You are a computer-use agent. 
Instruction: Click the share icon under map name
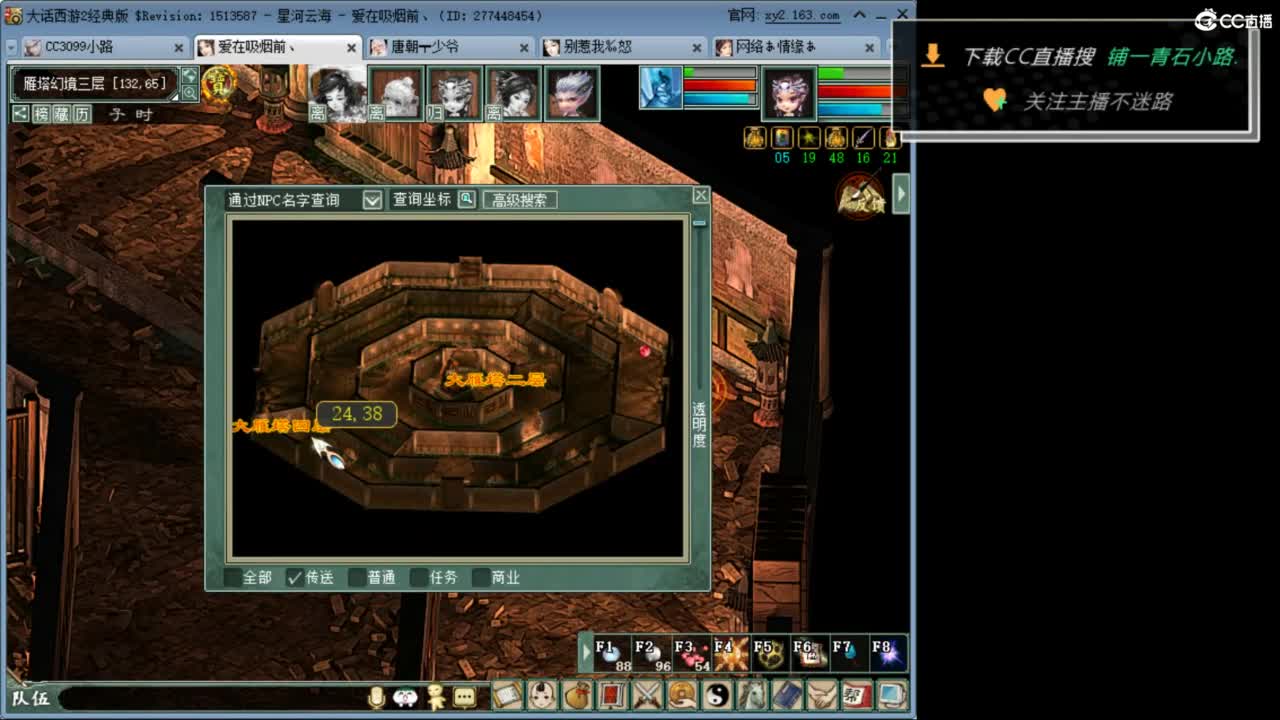pos(20,114)
